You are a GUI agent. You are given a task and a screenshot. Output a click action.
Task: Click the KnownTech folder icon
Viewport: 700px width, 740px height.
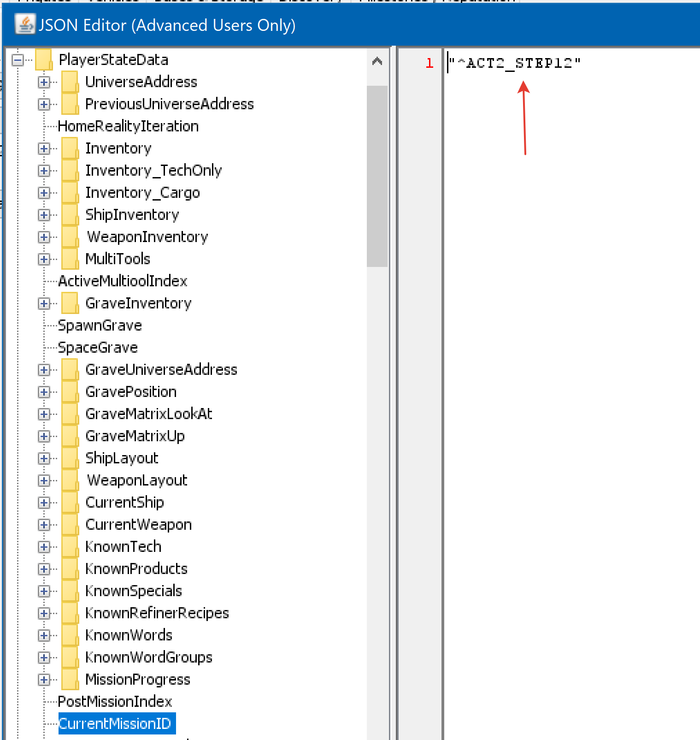[x=70, y=547]
